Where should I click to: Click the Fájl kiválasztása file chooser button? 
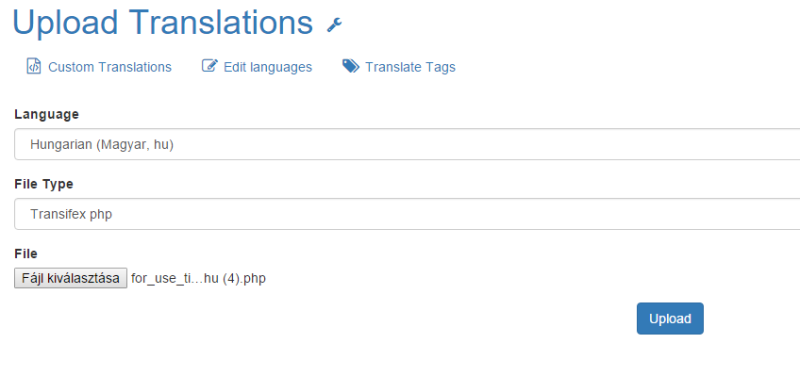pos(70,279)
